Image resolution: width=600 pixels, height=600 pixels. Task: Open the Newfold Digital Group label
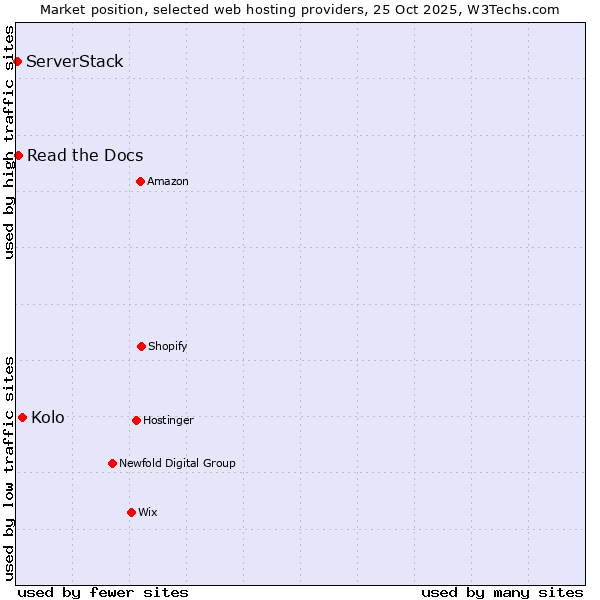pos(177,463)
